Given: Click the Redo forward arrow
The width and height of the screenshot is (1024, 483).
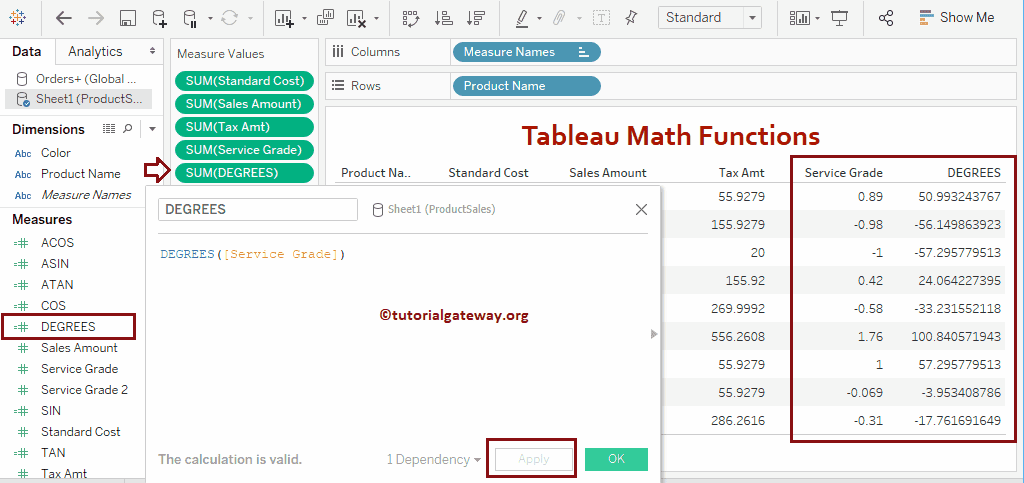Looking at the screenshot, I should point(96,18).
